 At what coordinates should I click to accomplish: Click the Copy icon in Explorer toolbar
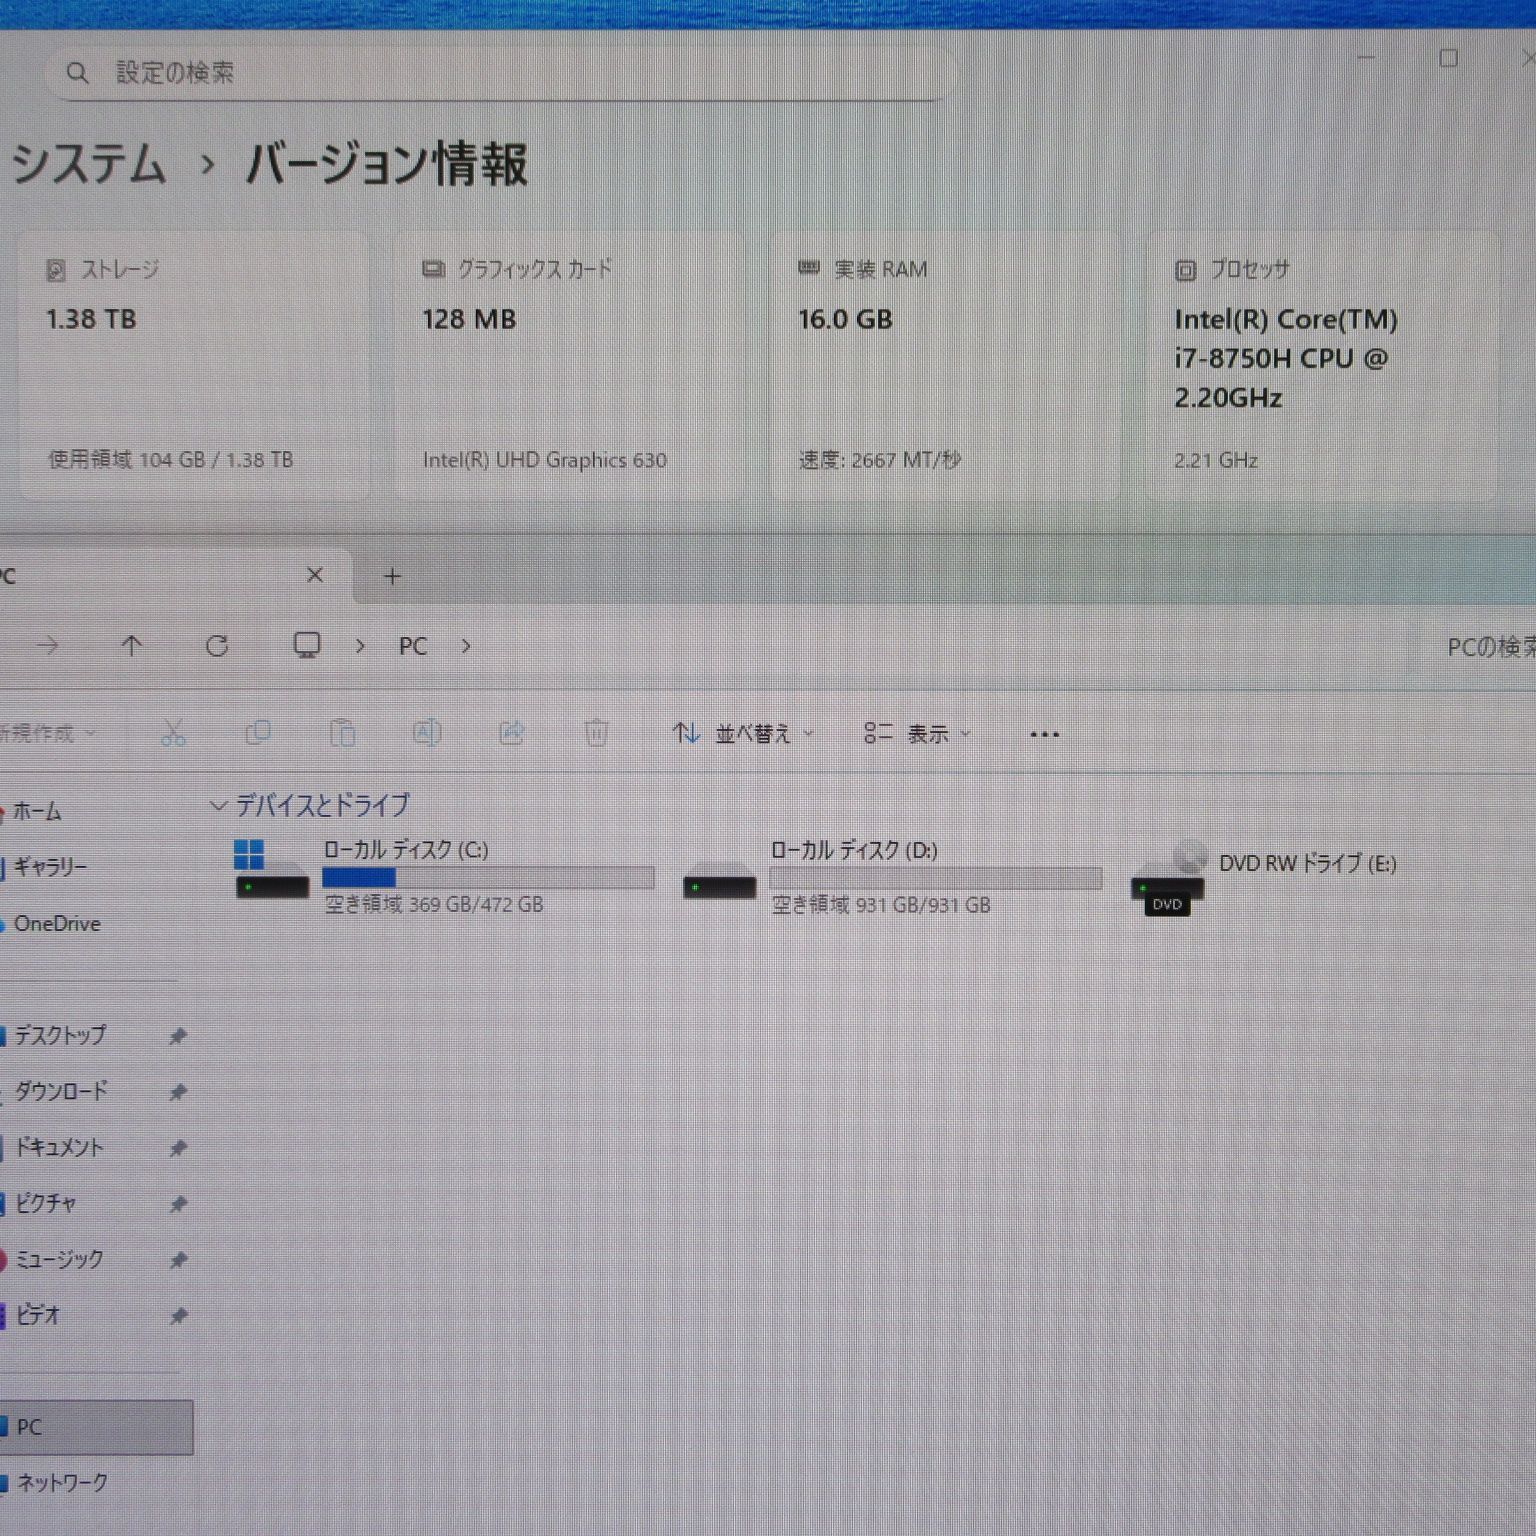click(x=258, y=733)
